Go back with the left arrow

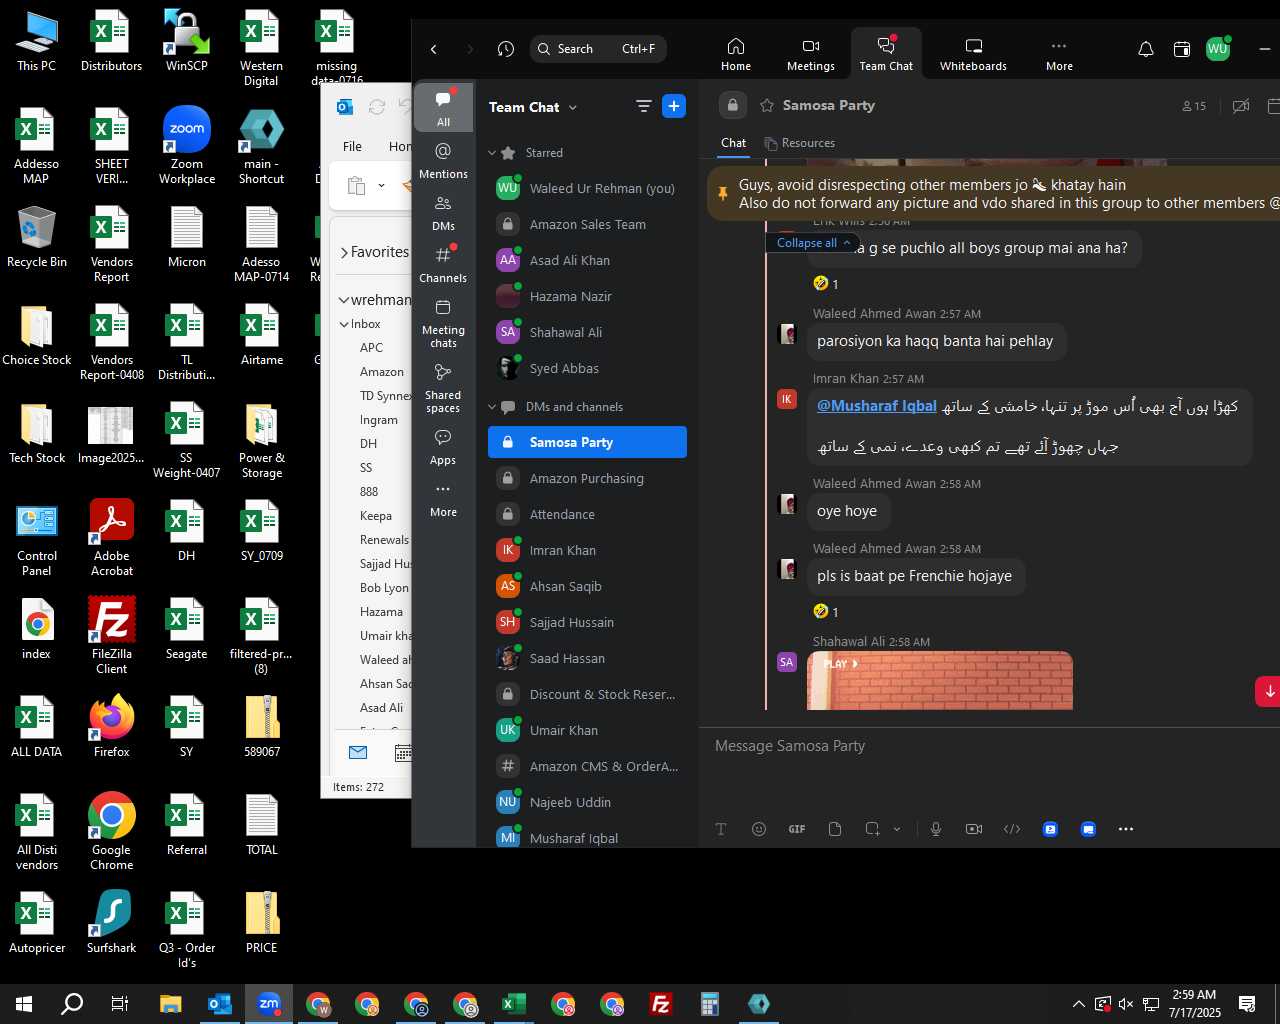434,49
